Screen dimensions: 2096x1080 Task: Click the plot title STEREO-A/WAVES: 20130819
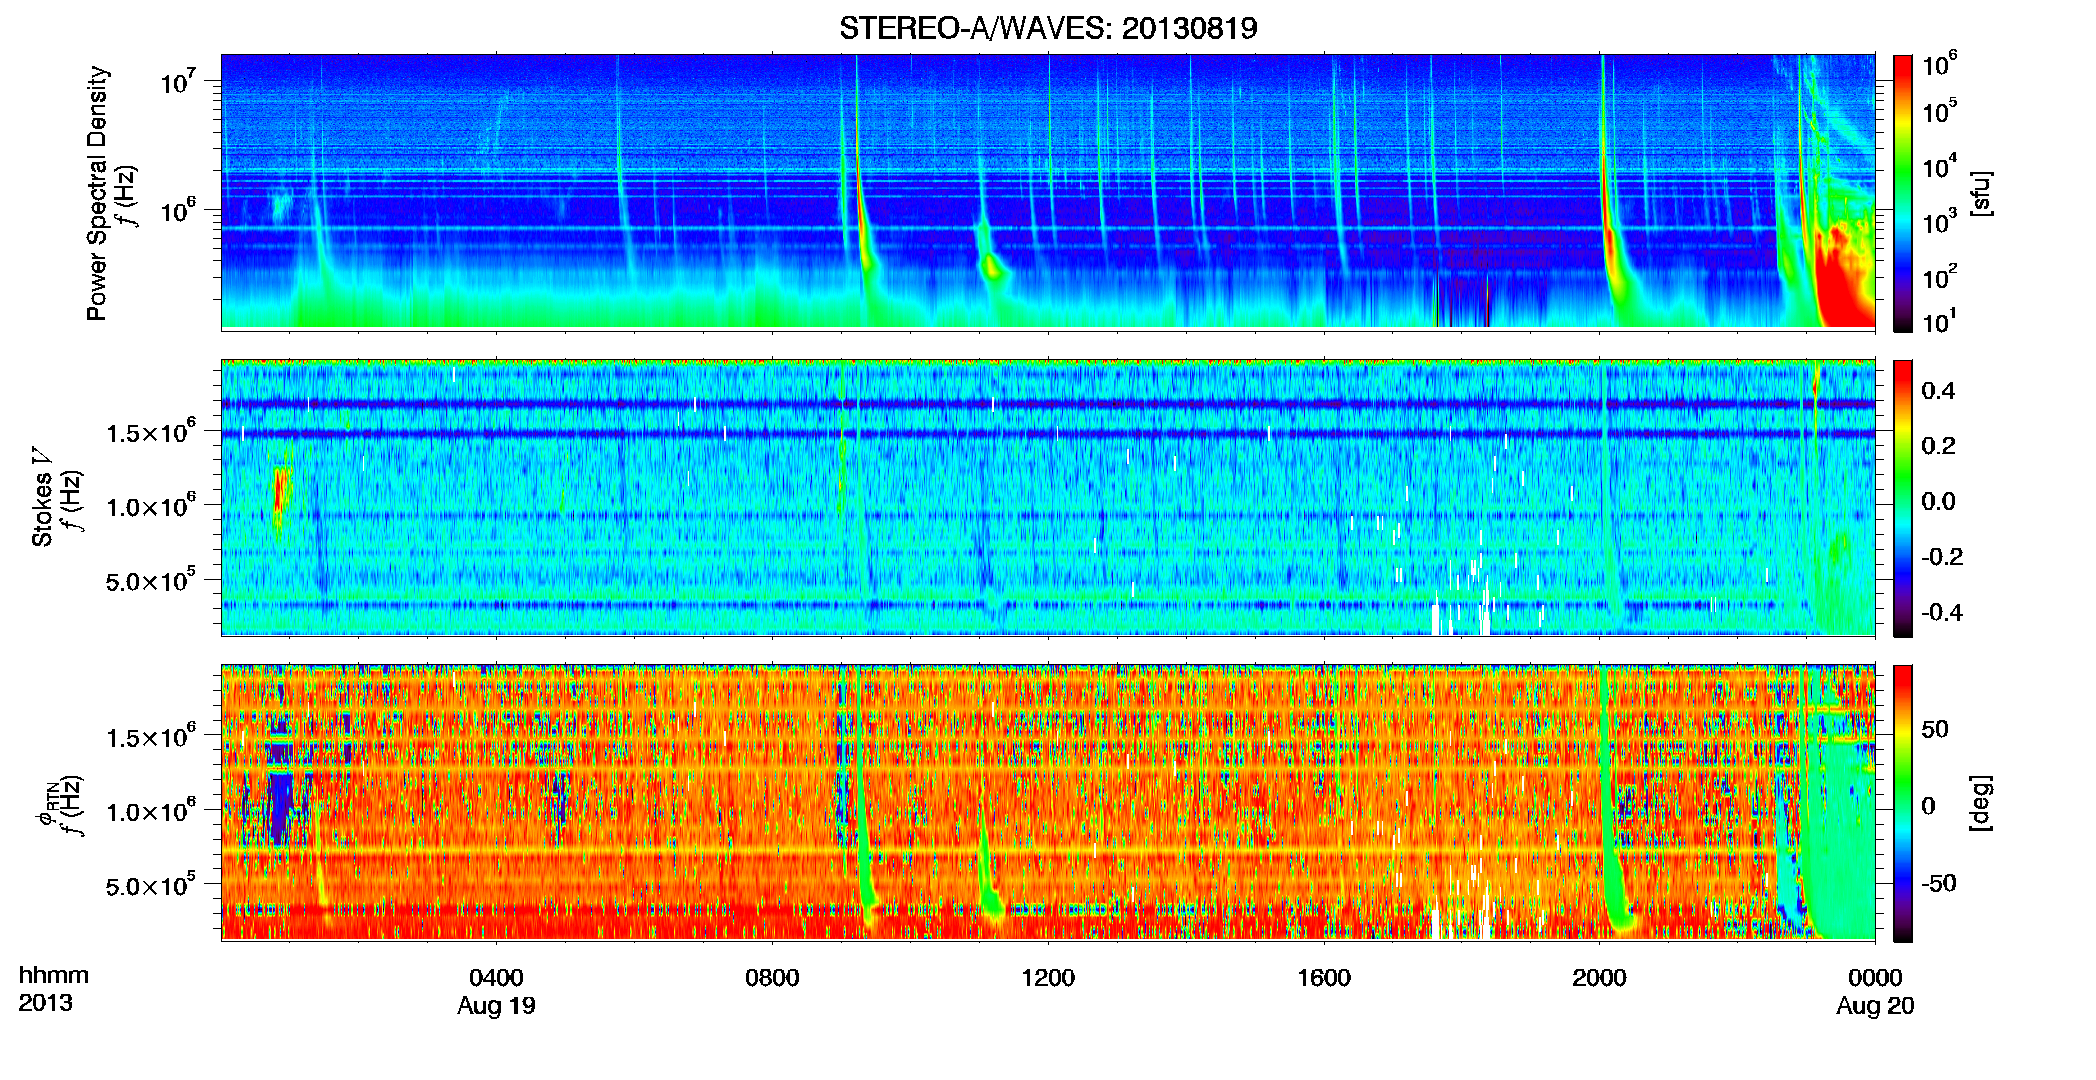coord(1048,28)
